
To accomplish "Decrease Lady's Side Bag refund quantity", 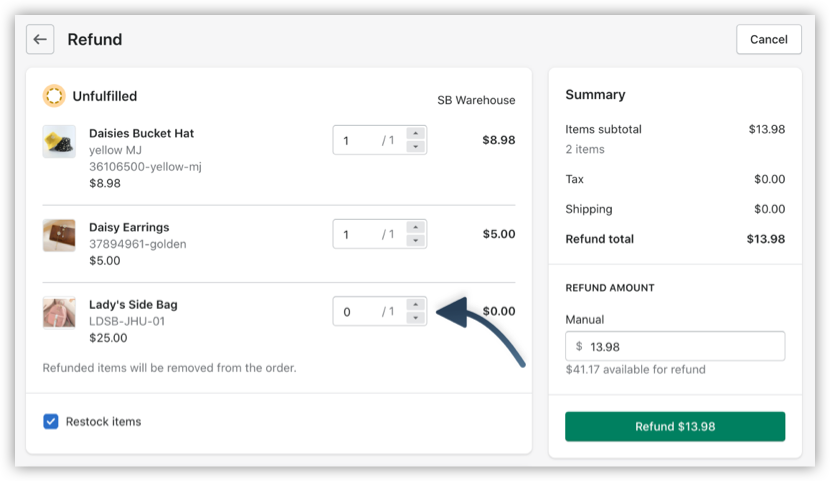I will (x=416, y=318).
